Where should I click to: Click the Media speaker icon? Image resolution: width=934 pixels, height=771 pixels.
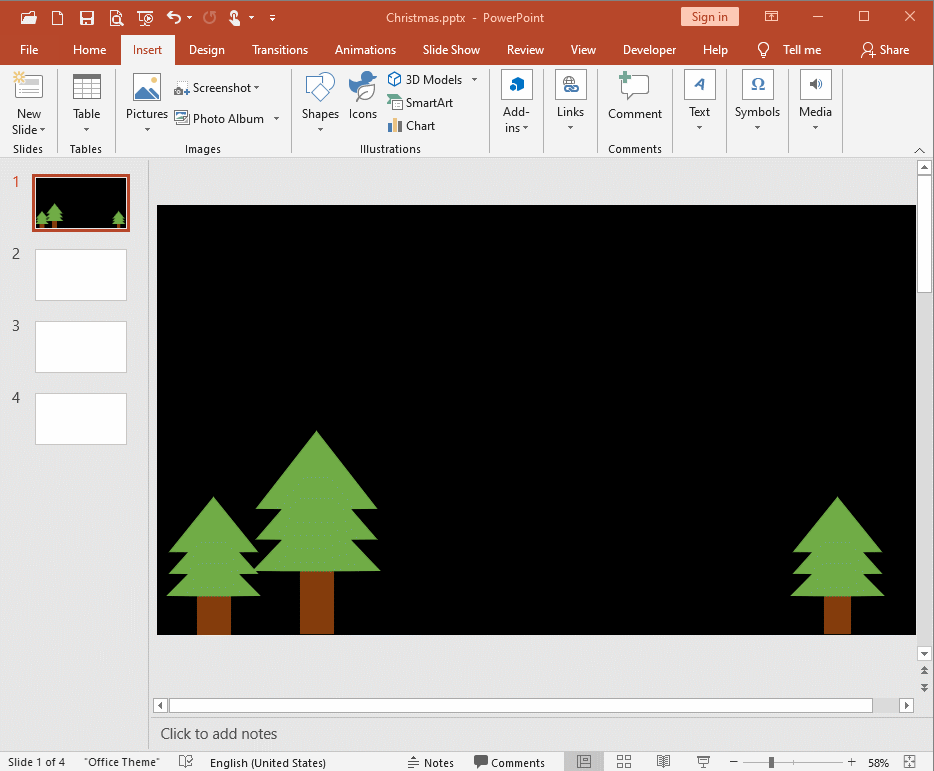click(815, 84)
